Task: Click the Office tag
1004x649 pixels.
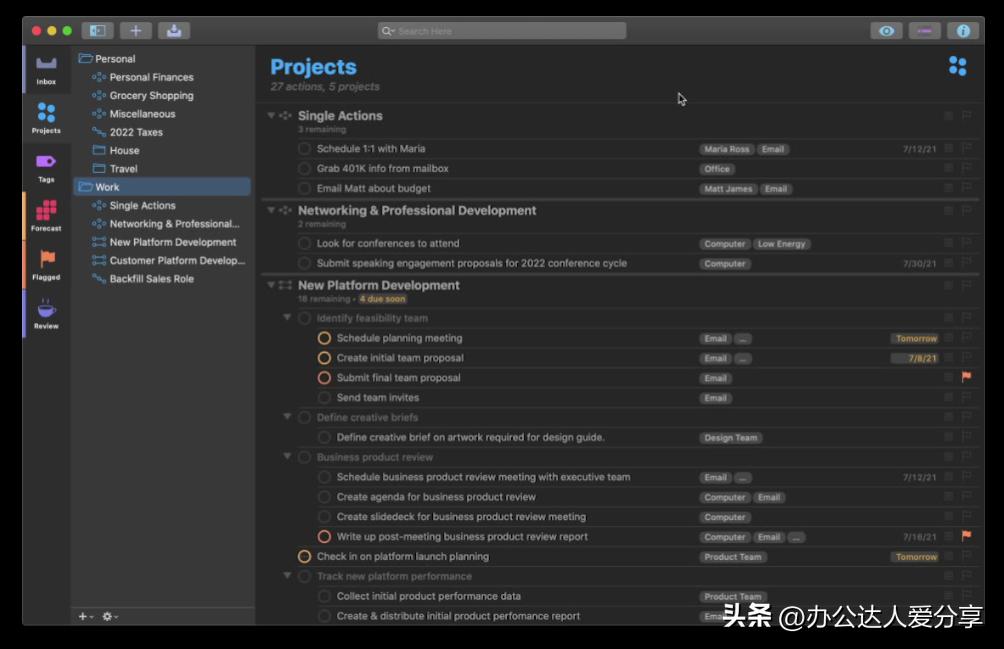Action: [717, 169]
